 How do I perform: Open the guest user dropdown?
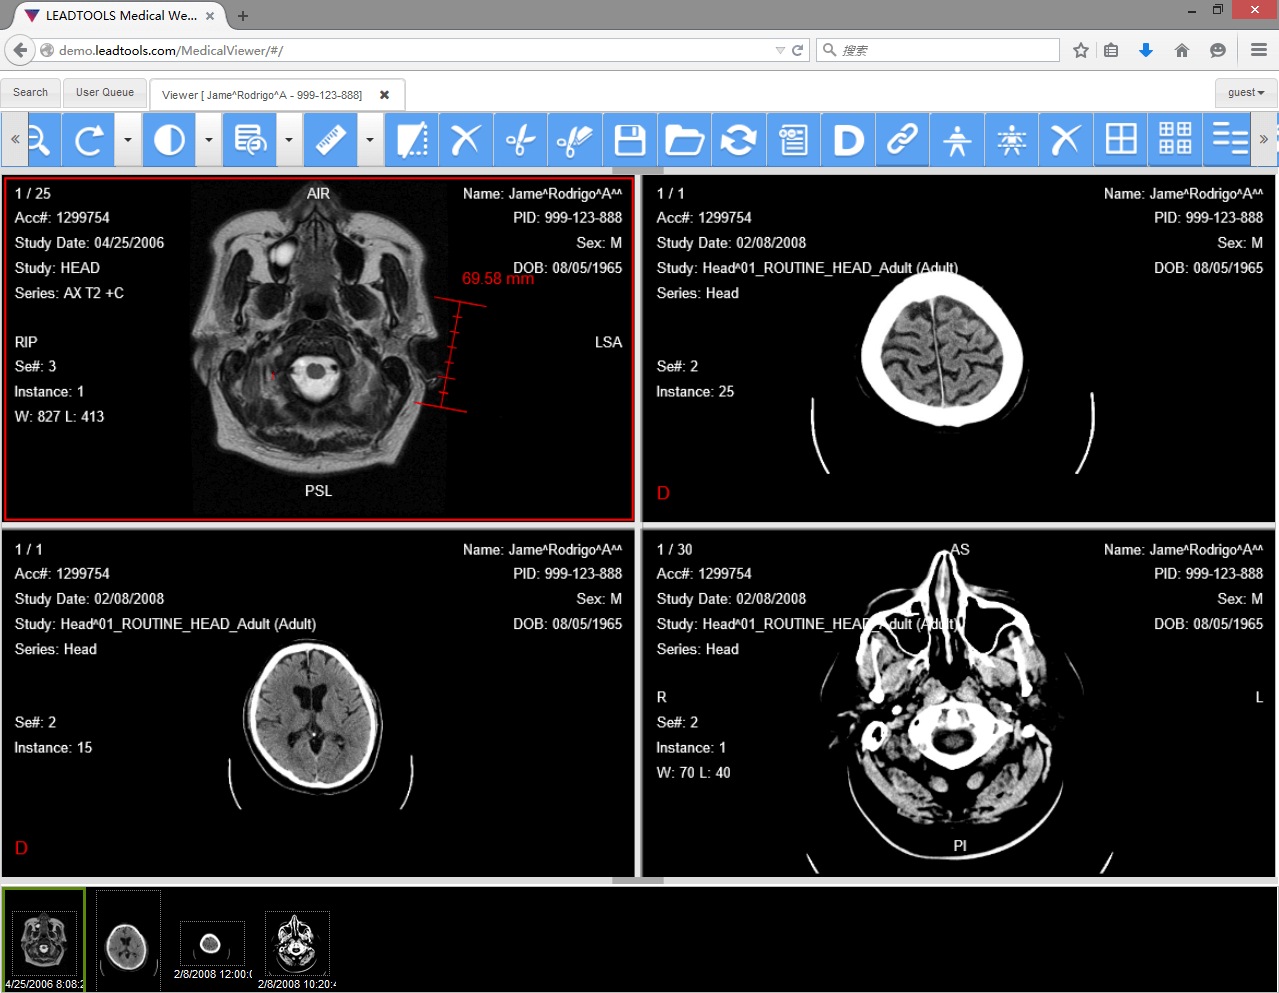[1246, 93]
